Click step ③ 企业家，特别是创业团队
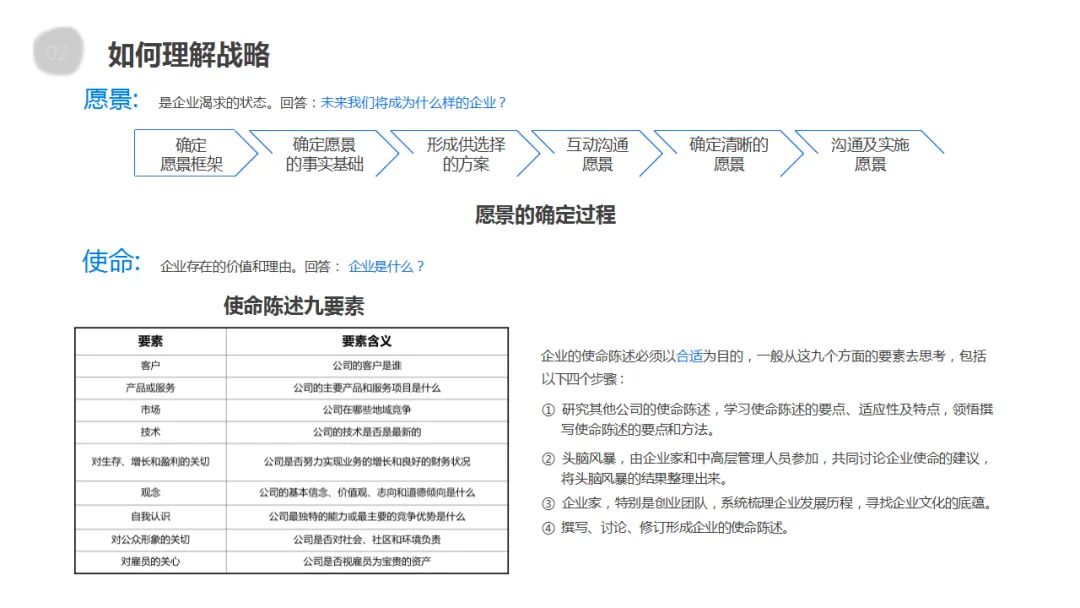Viewport: 1080px width, 608px height. click(x=769, y=503)
